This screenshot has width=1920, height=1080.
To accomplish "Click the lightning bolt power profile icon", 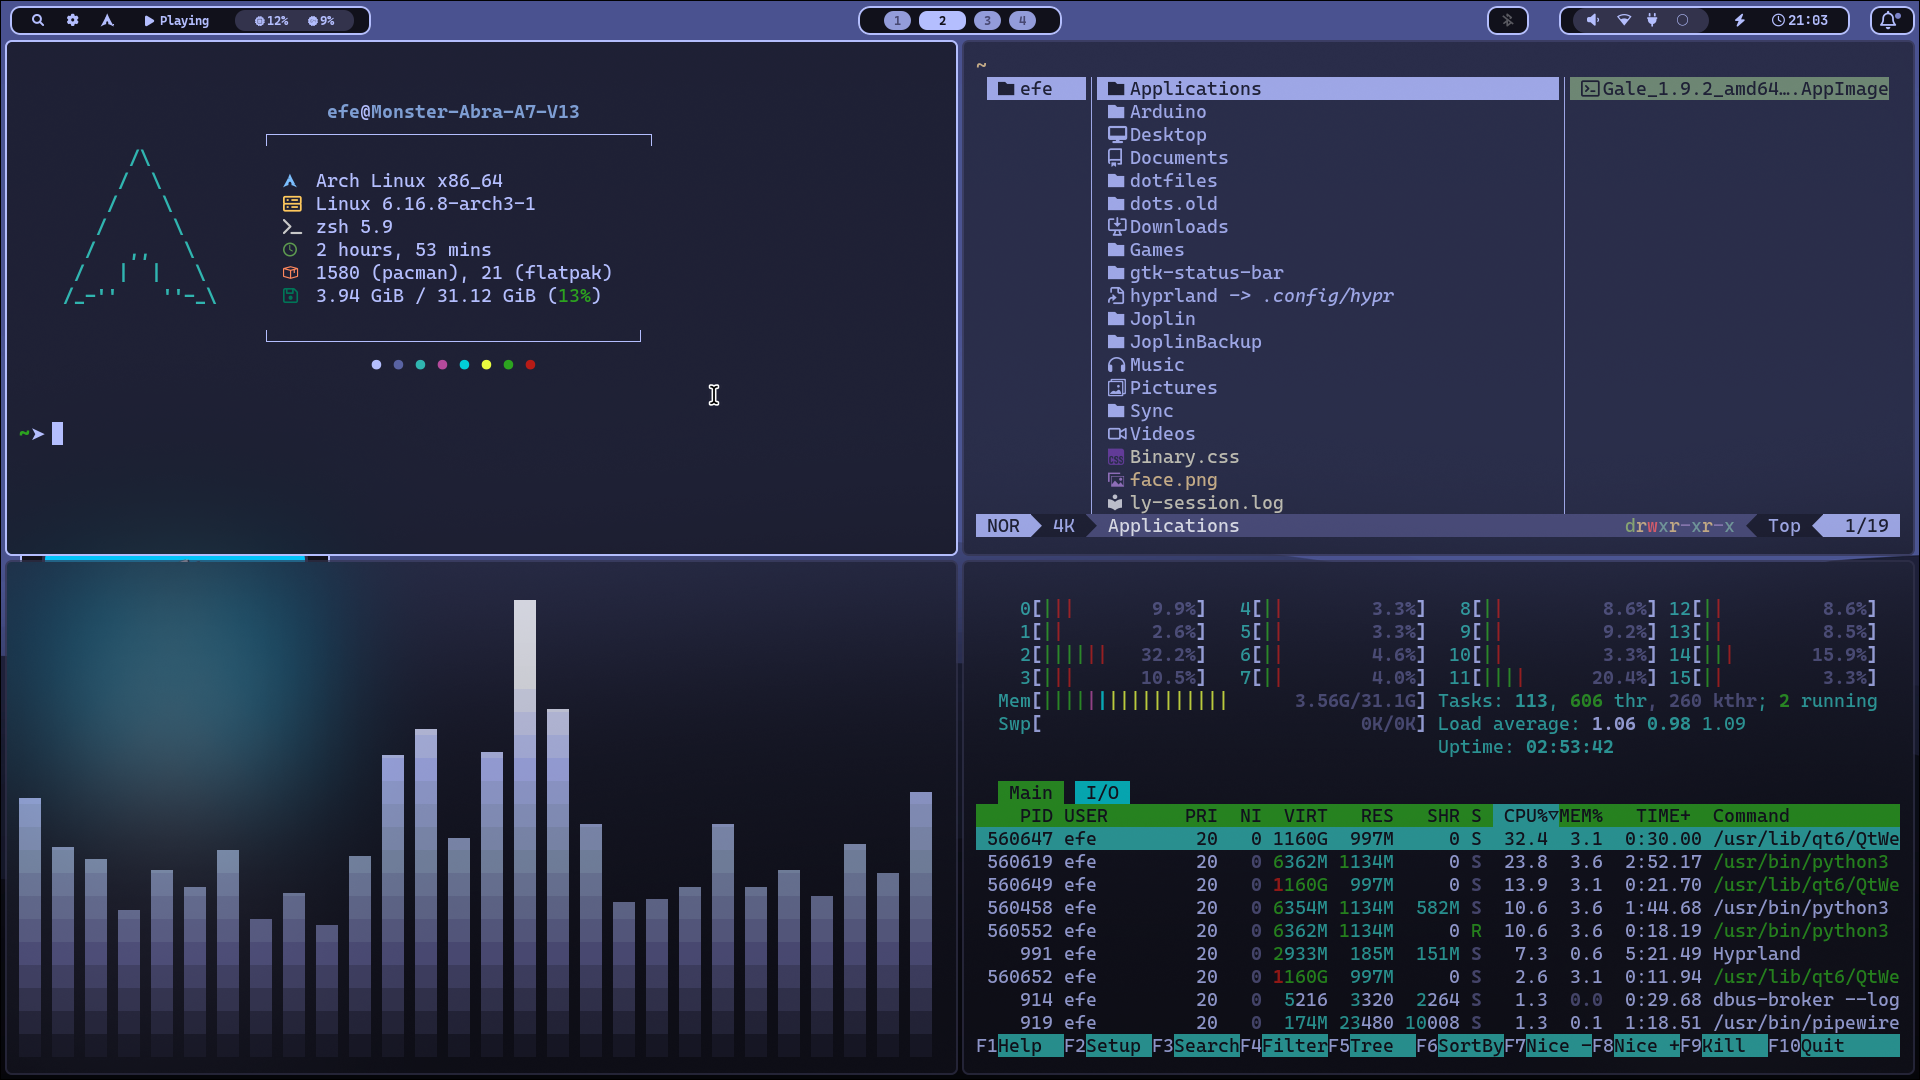I will tap(1740, 20).
